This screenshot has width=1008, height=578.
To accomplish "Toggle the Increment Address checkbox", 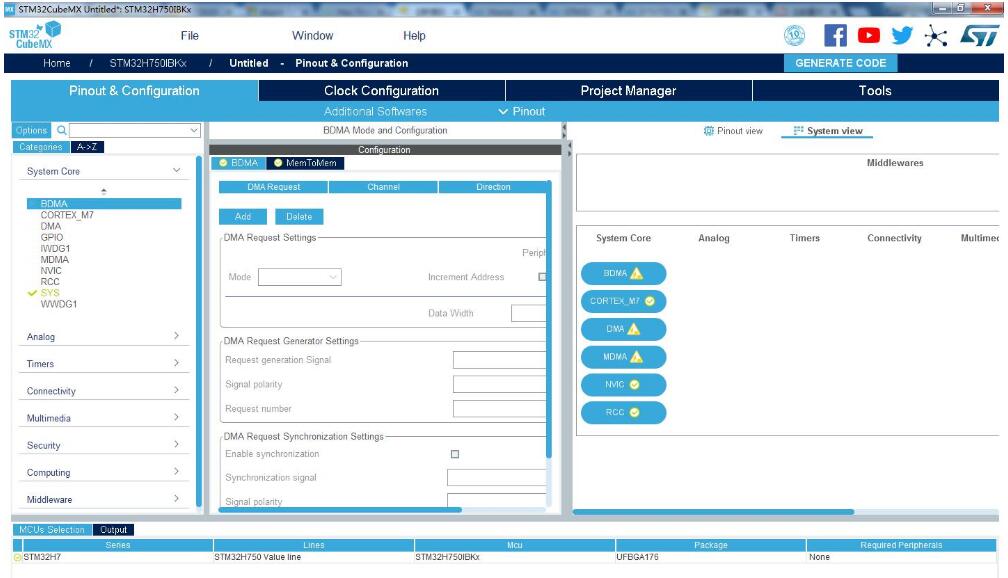I will 542,277.
